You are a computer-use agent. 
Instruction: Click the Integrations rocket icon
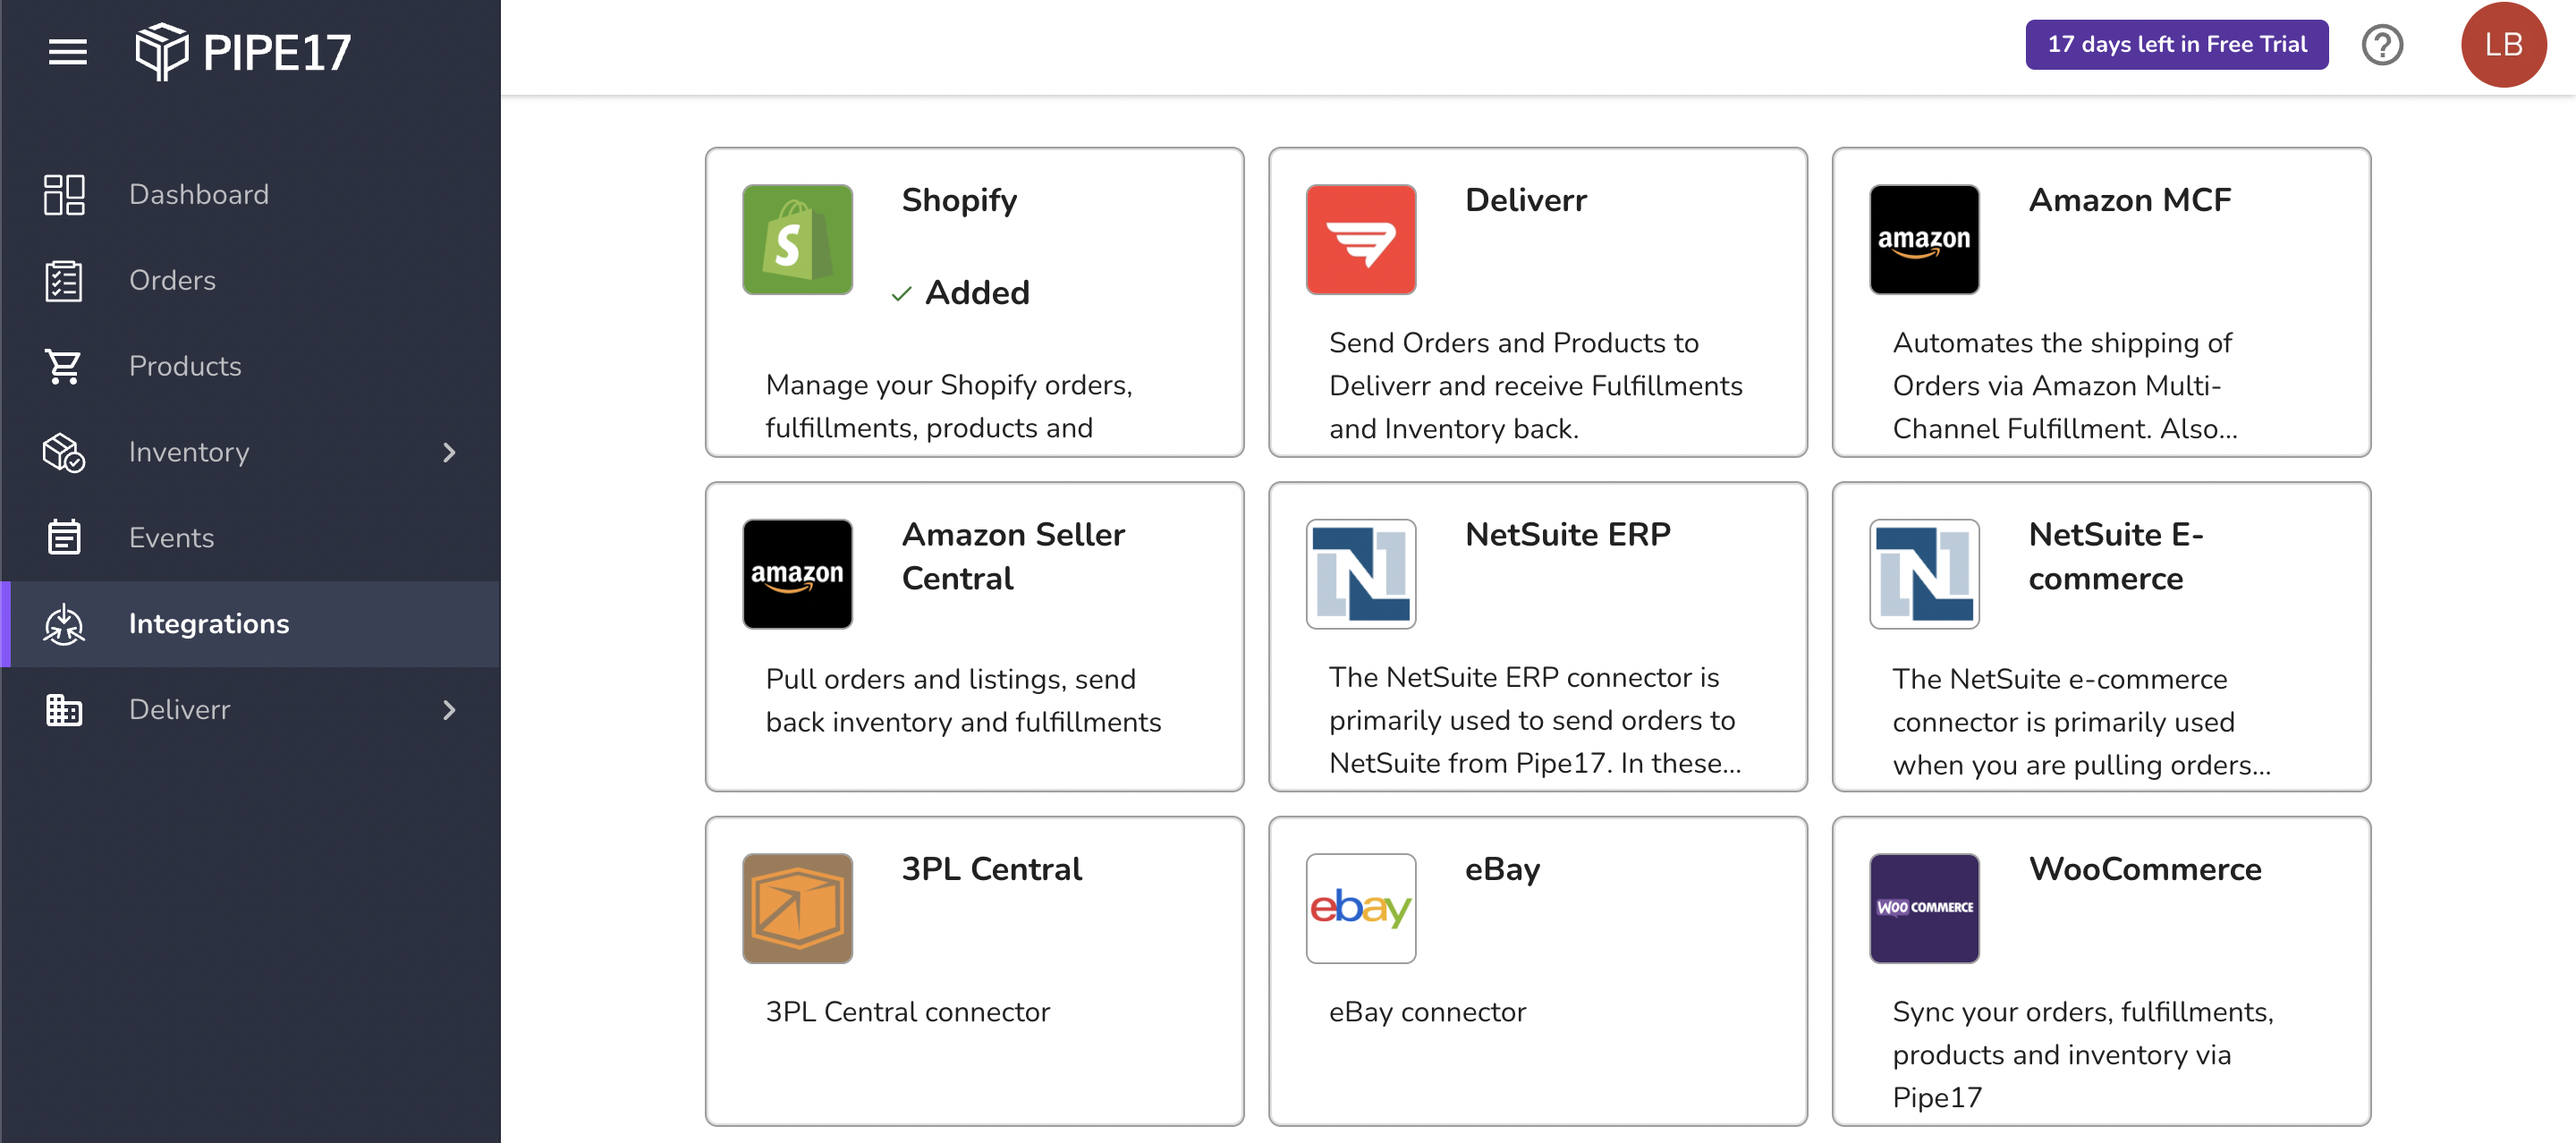click(64, 624)
